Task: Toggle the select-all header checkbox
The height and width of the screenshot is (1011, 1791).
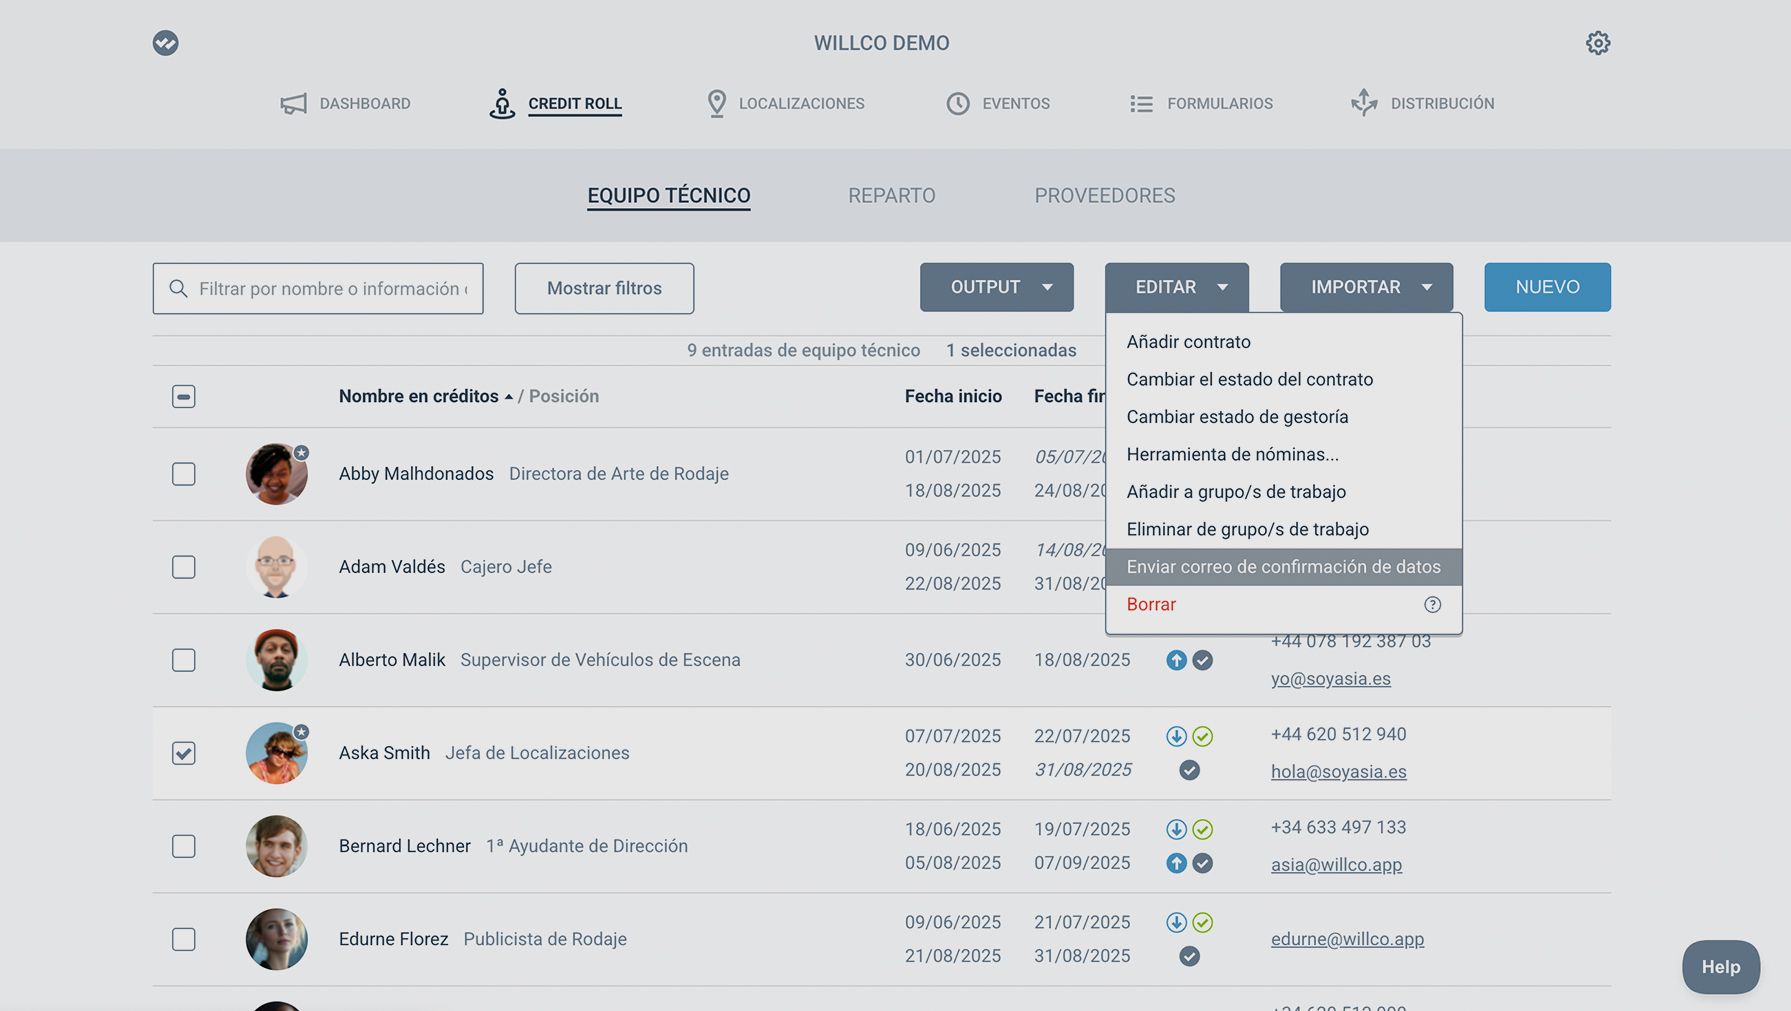Action: tap(184, 397)
